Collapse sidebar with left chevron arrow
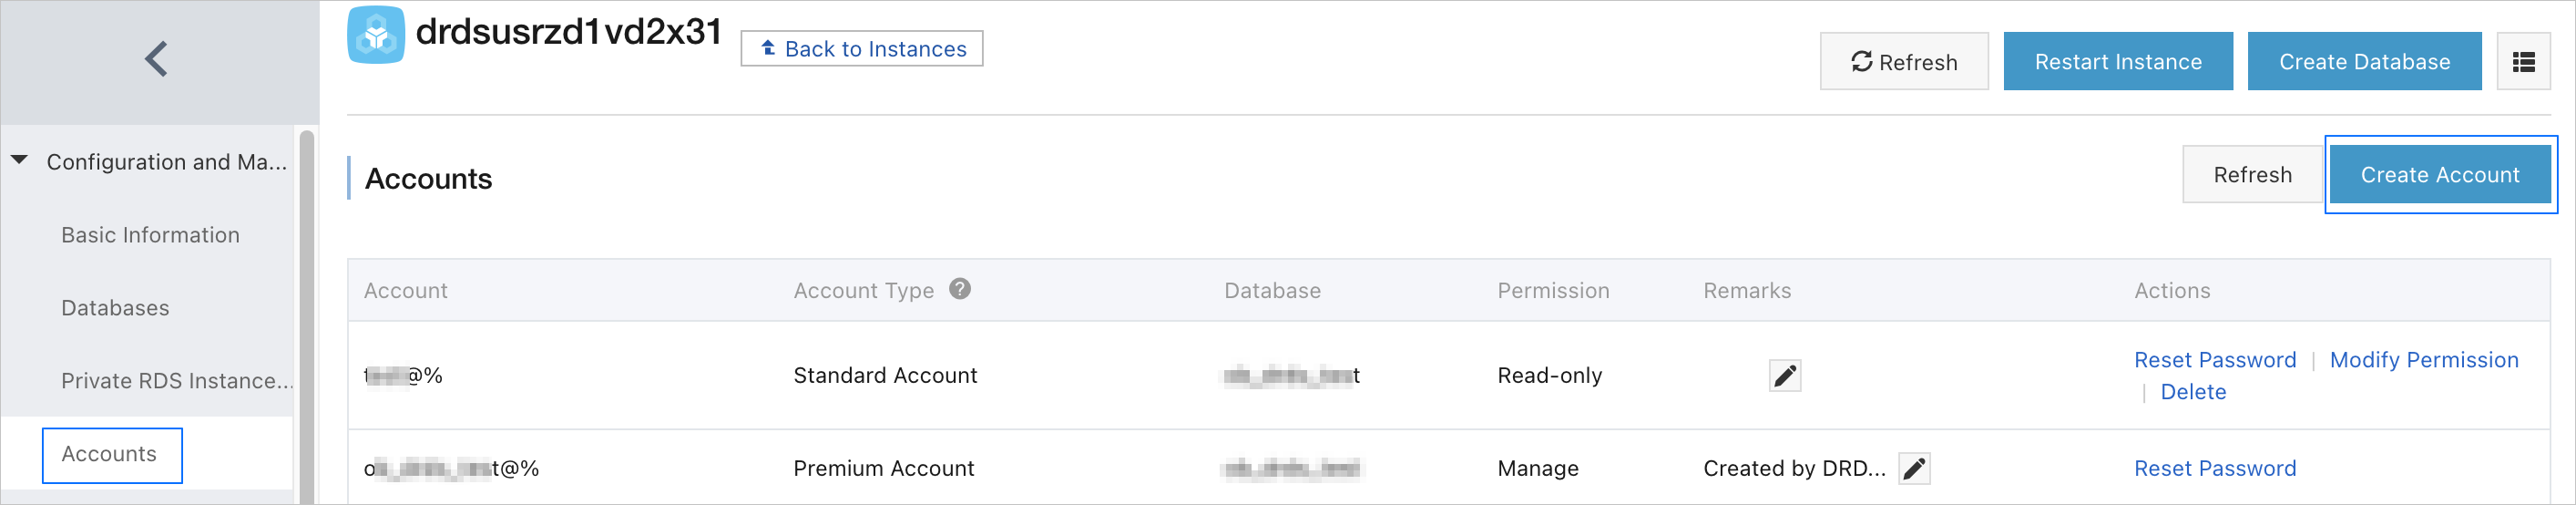 coord(156,59)
